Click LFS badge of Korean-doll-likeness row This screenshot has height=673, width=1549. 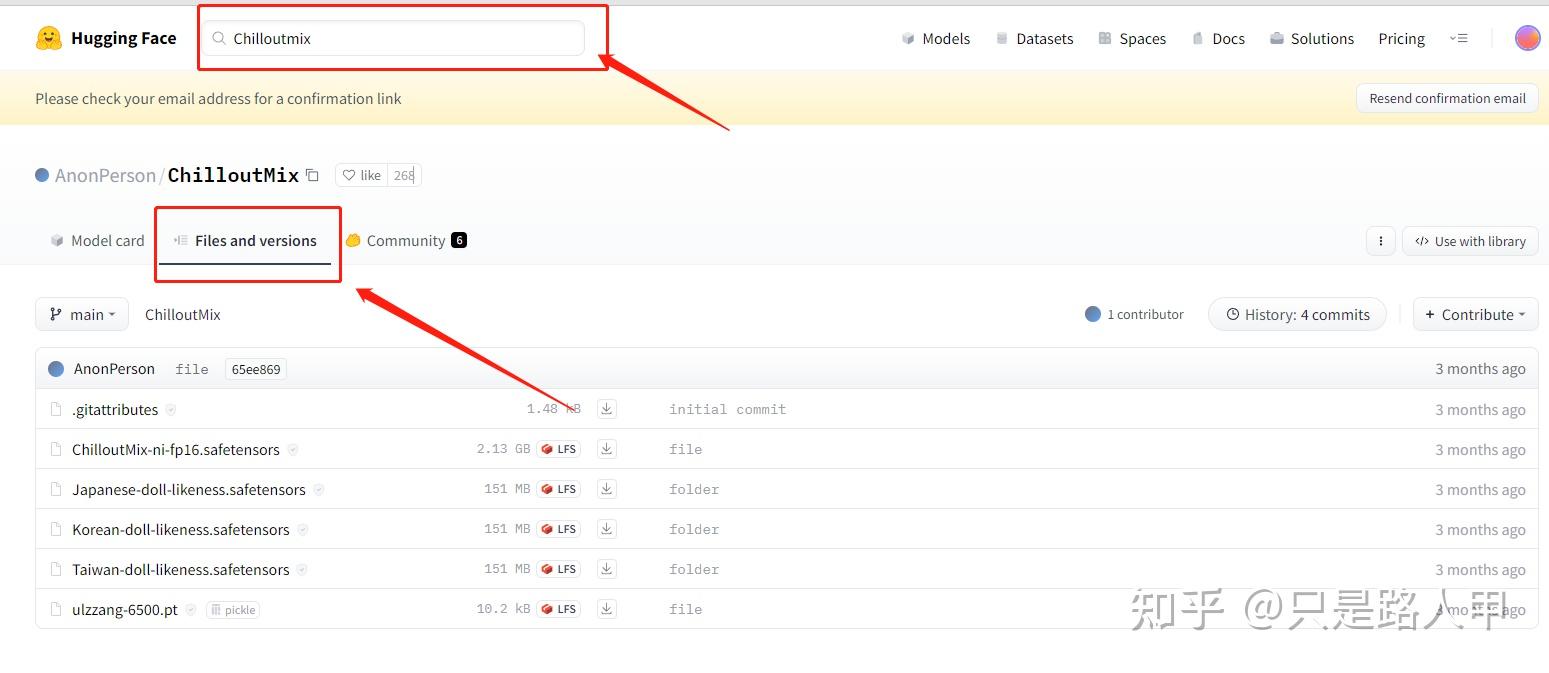[x=558, y=529]
